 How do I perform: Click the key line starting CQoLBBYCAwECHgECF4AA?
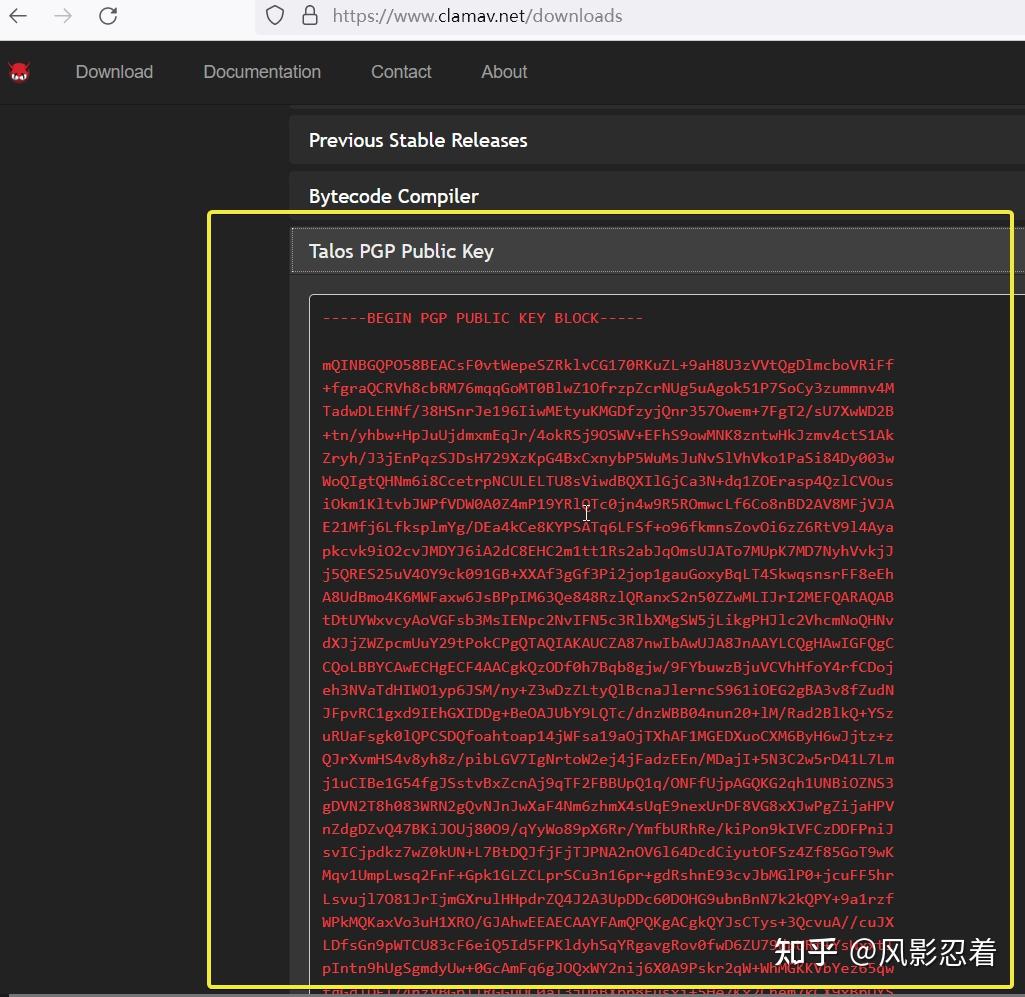608,667
